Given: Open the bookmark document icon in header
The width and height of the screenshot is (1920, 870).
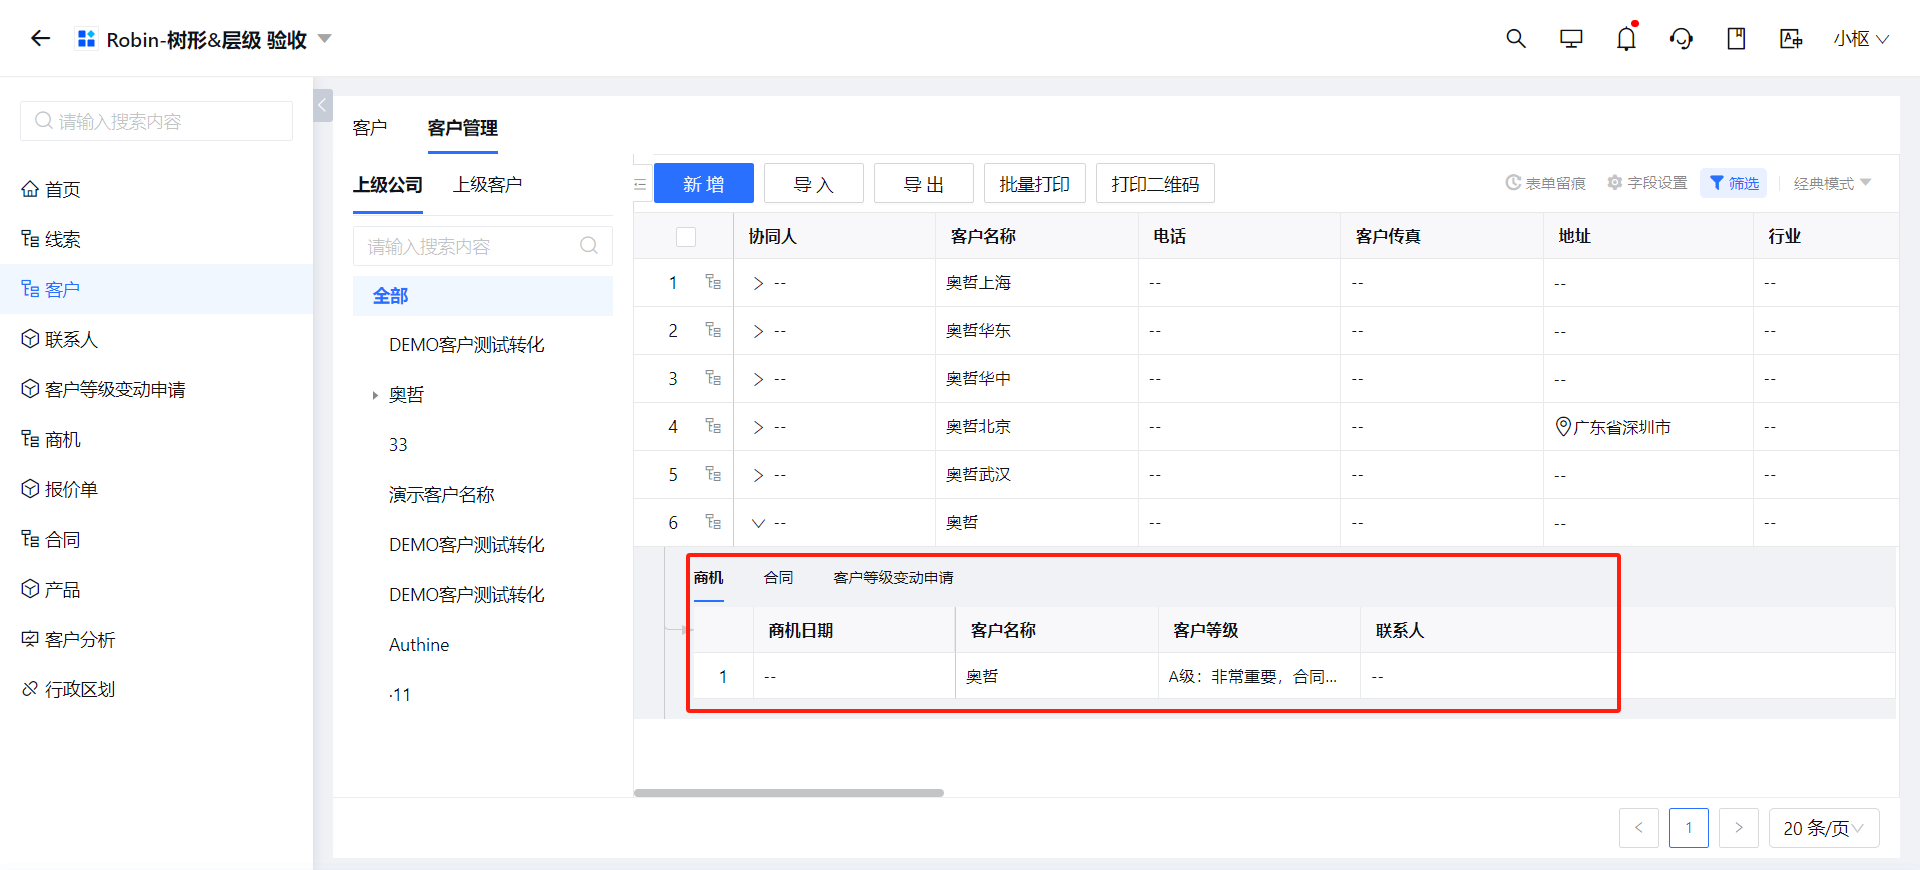Looking at the screenshot, I should pos(1736,38).
